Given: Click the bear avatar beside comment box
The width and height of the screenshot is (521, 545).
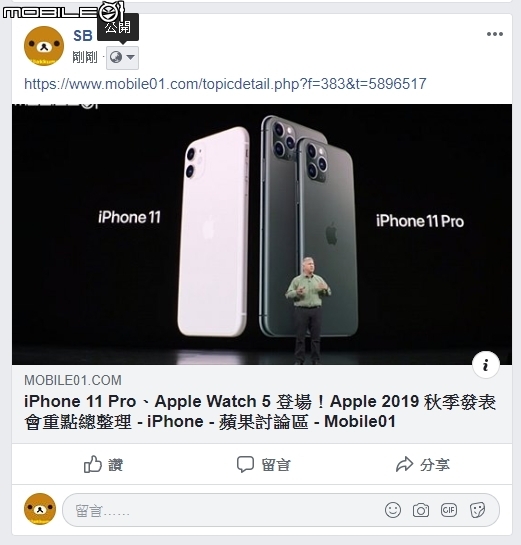Looking at the screenshot, I should 40,509.
